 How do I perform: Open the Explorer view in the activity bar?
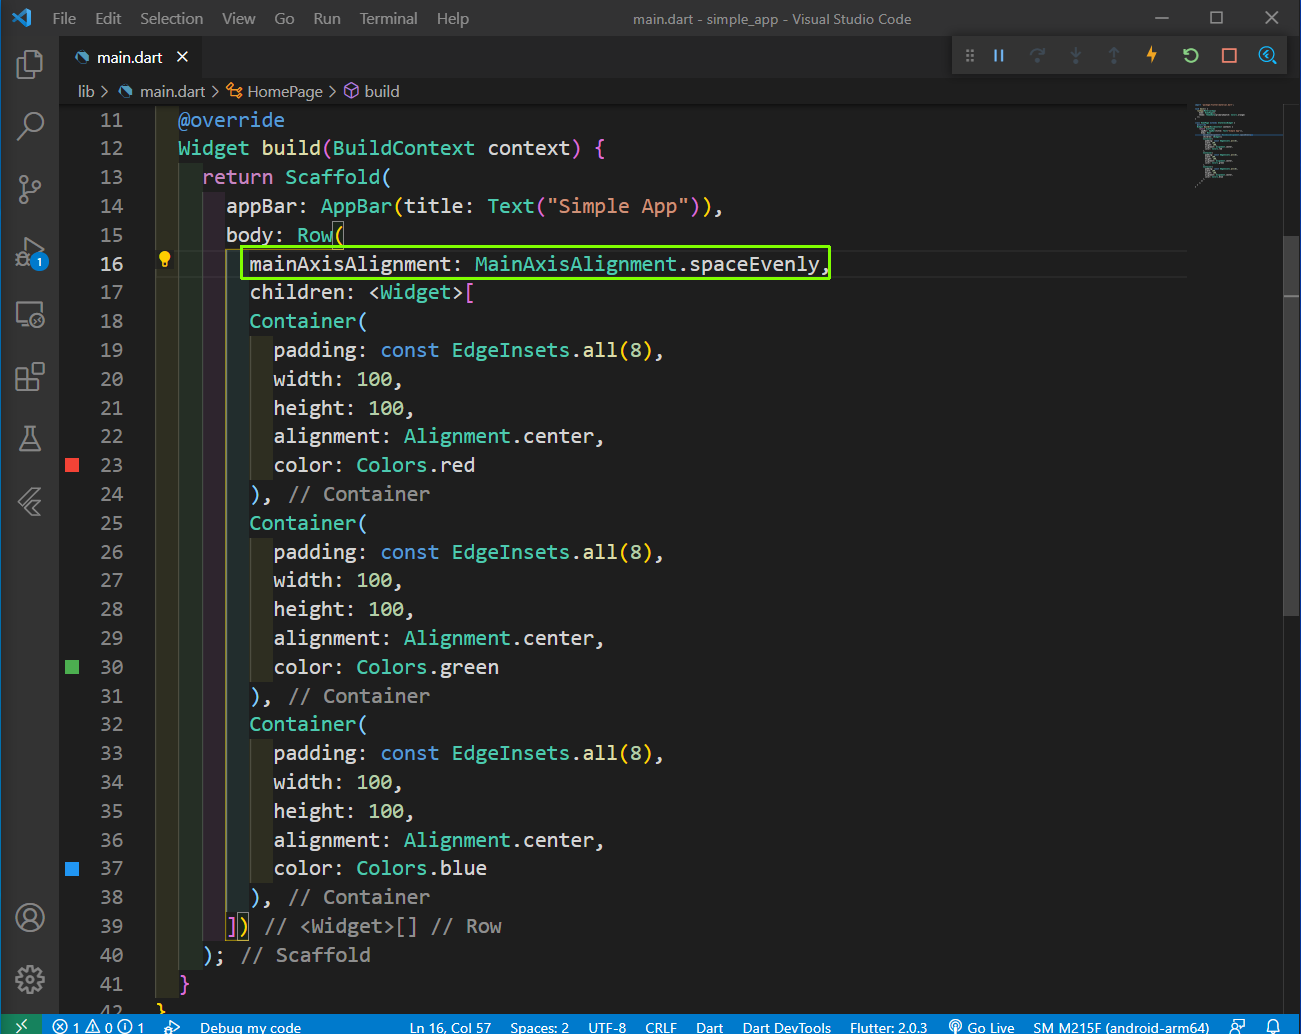pos(30,65)
